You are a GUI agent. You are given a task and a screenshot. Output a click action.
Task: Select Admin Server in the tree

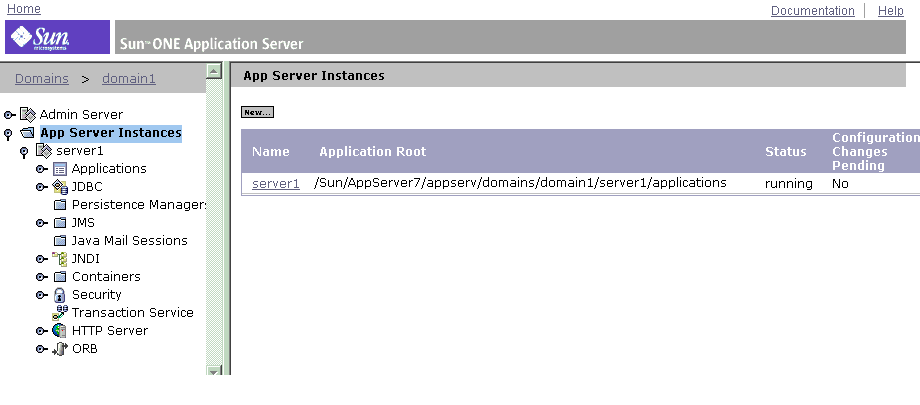[81, 114]
